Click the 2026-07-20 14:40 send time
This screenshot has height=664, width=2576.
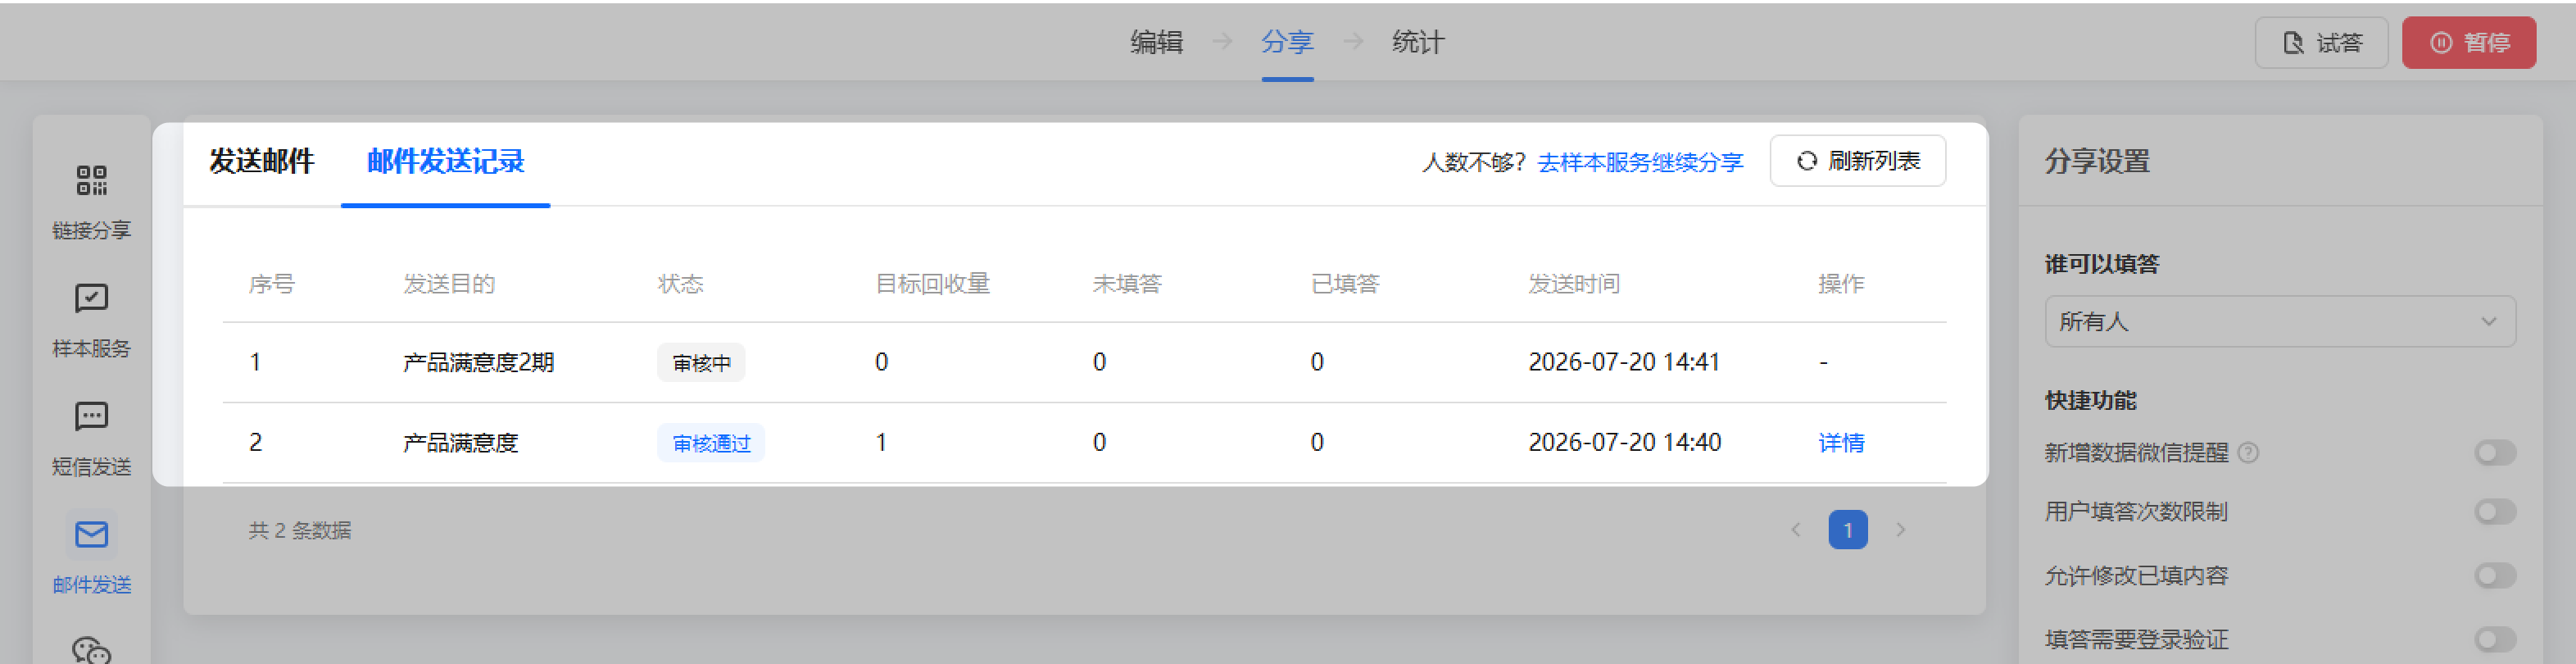pos(1624,443)
